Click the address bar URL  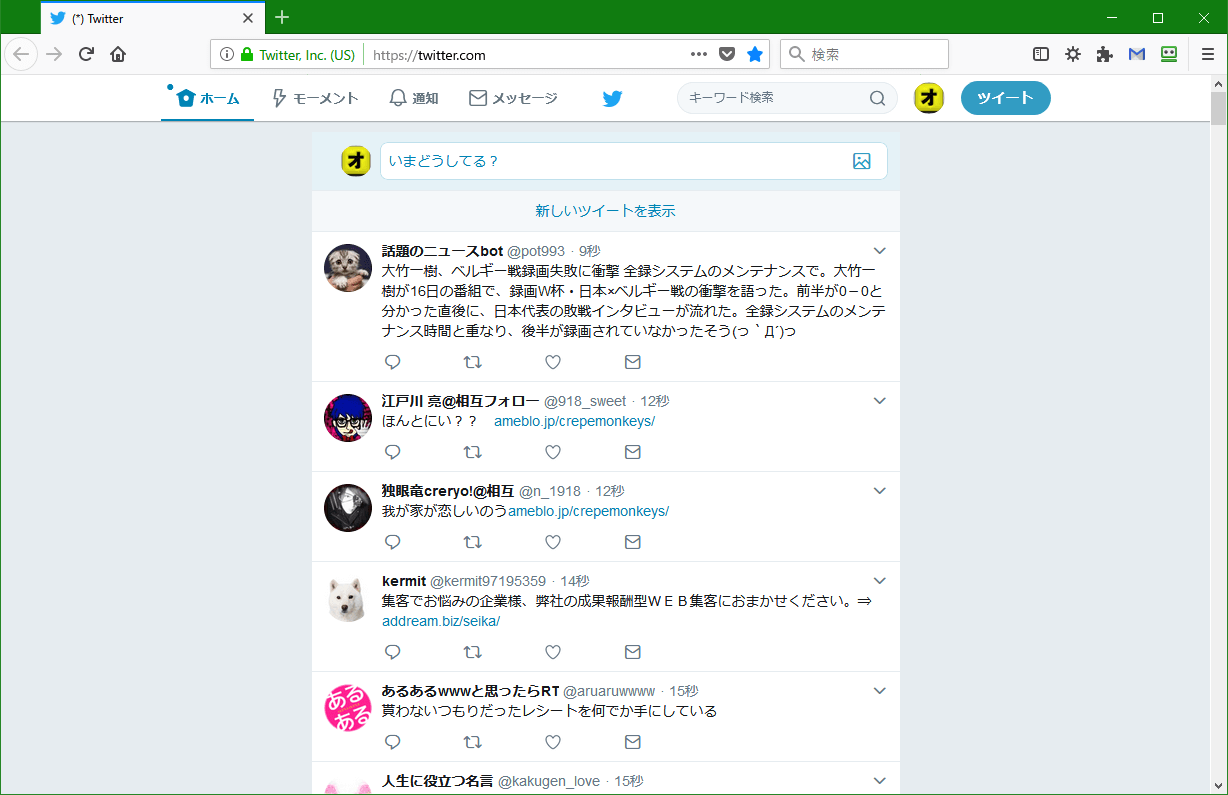429,55
